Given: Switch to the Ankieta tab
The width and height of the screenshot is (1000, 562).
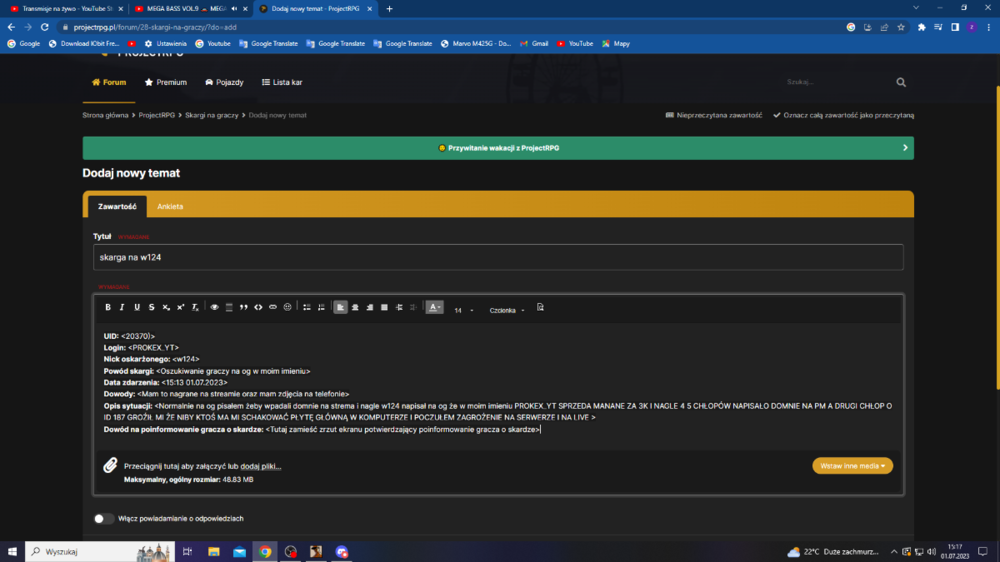Looking at the screenshot, I should coord(170,207).
